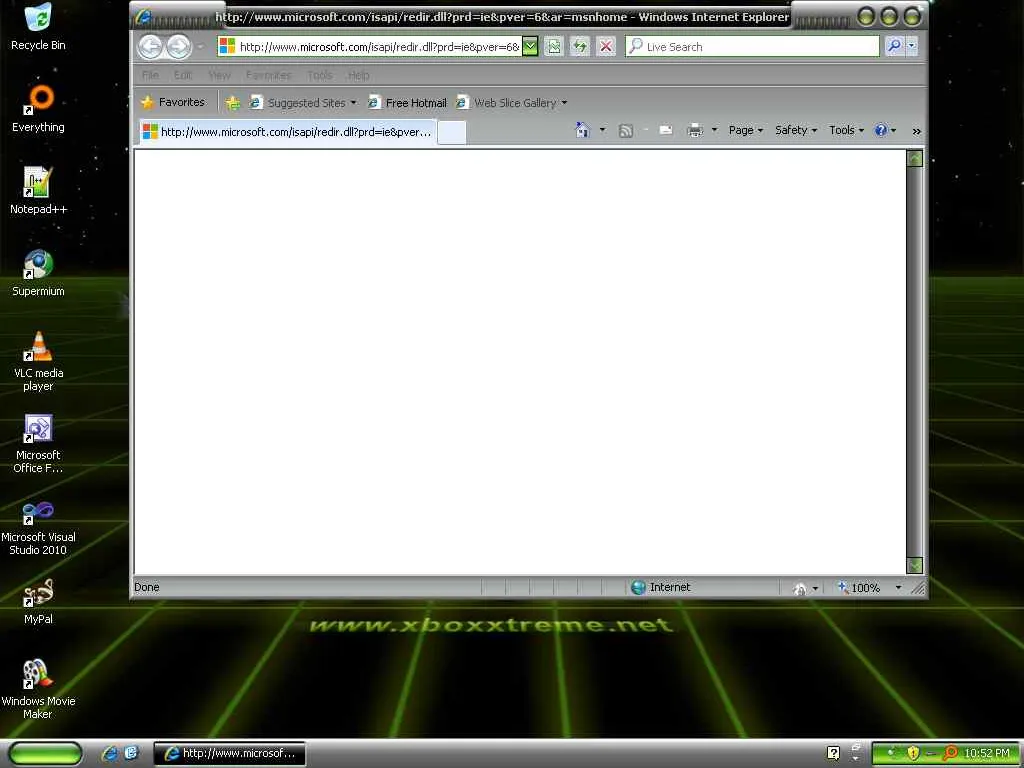
Task: Click the Done status text
Action: click(x=147, y=587)
